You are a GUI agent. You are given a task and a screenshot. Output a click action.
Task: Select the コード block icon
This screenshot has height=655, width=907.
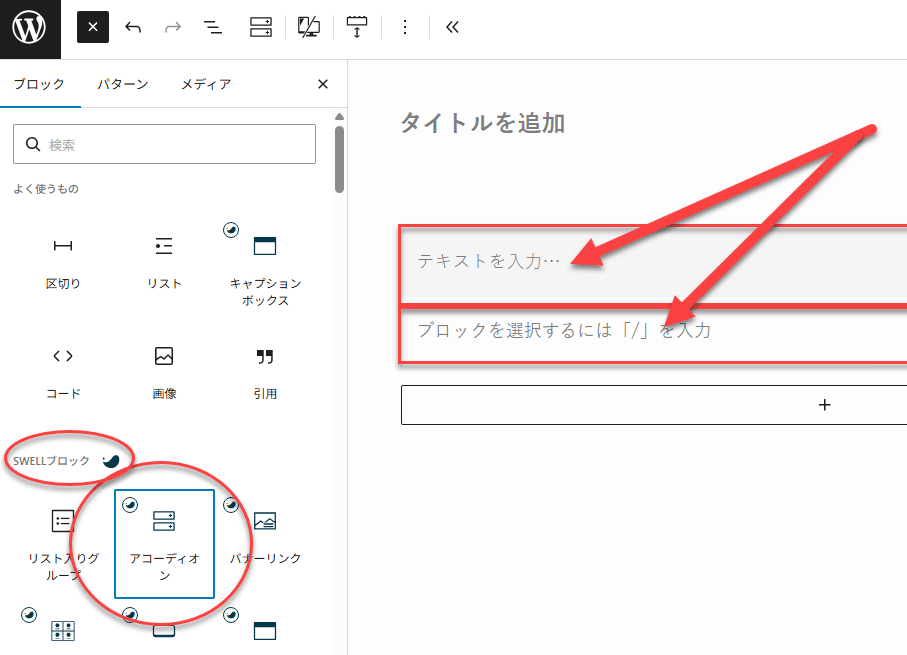(62, 356)
